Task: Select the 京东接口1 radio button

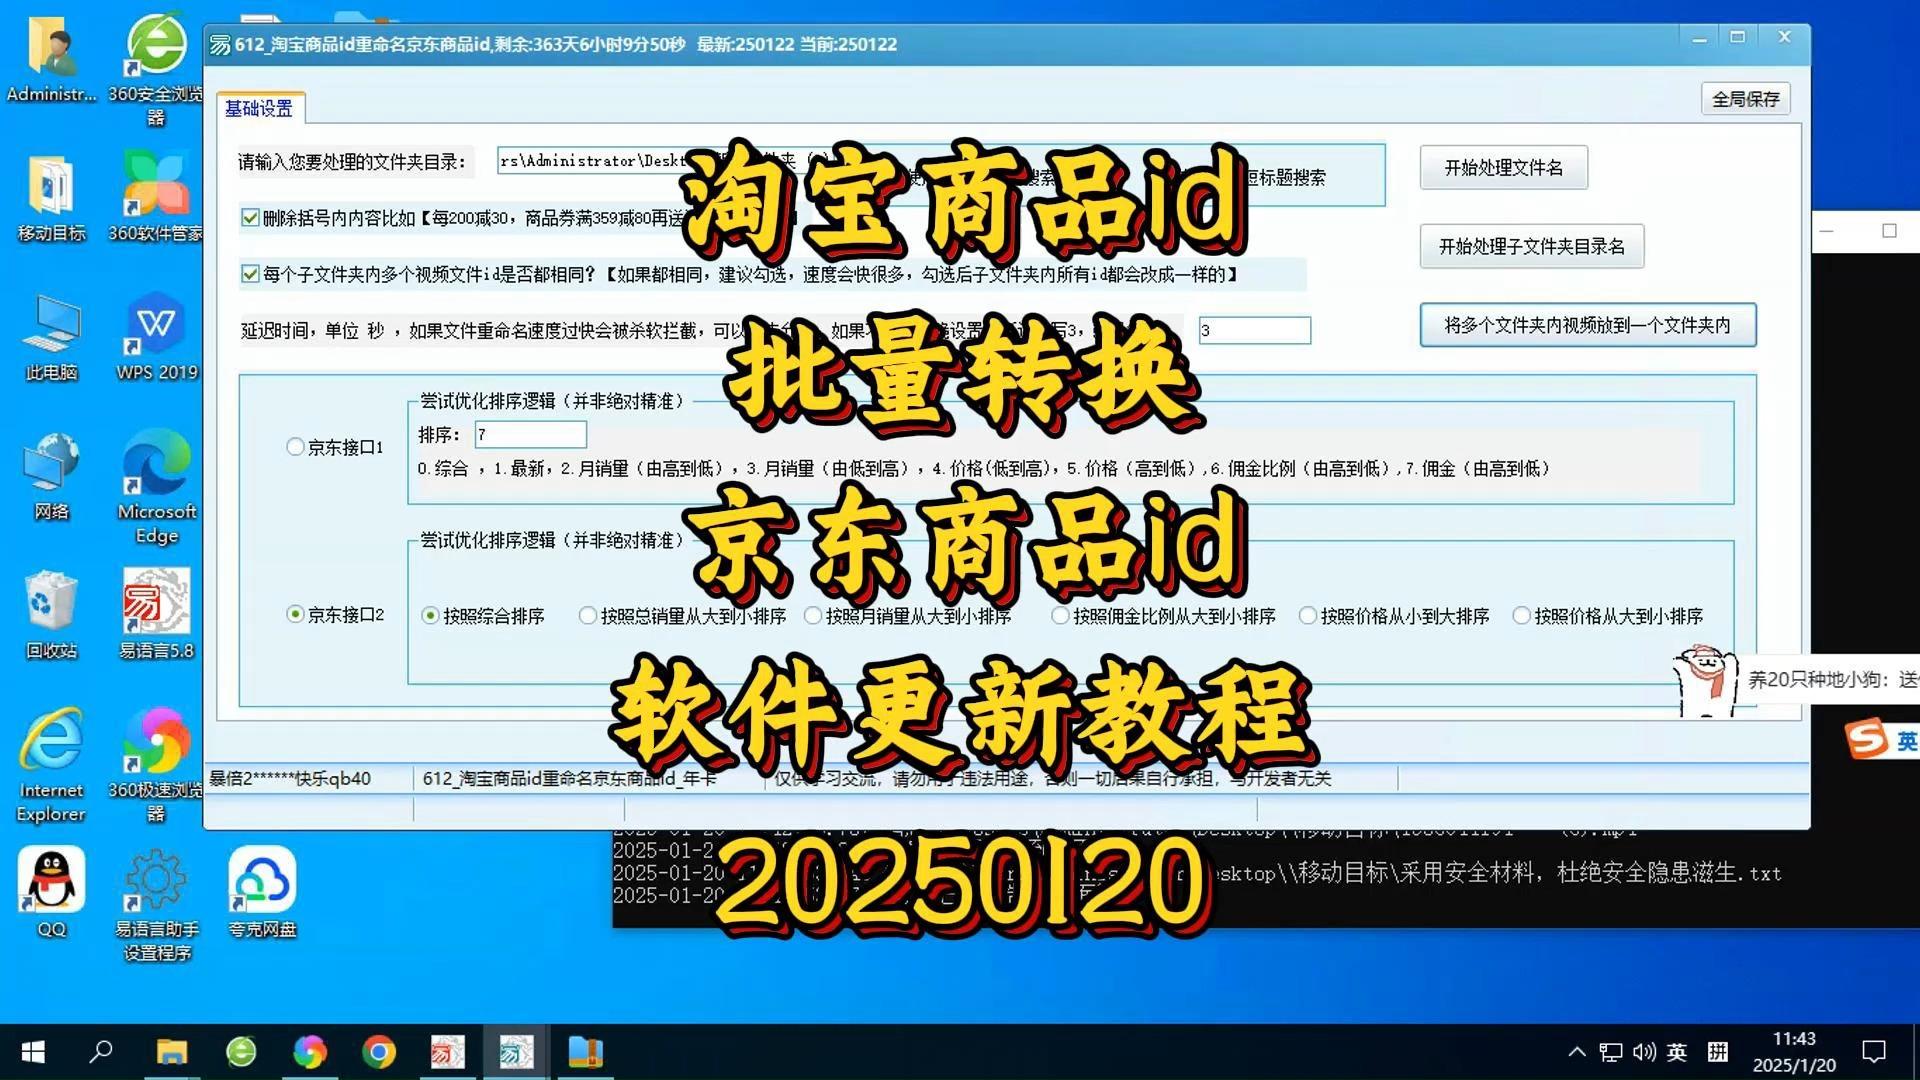Action: pos(295,448)
